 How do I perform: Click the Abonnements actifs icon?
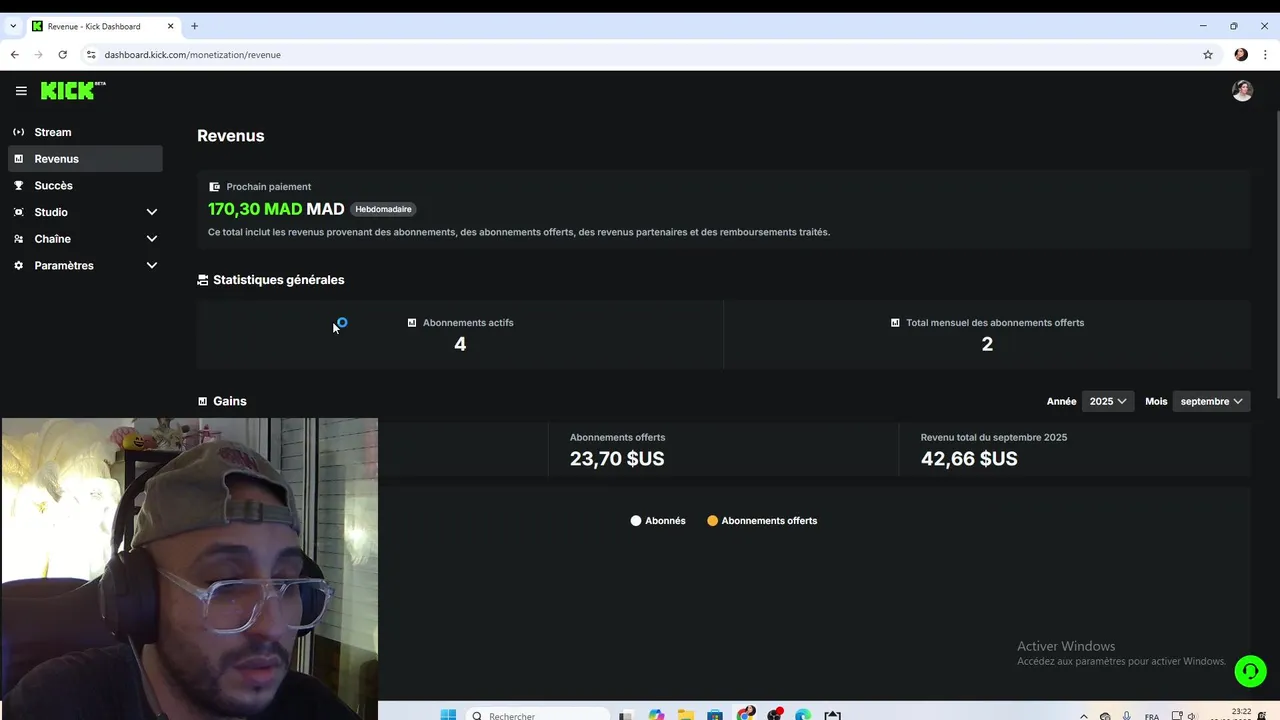pyautogui.click(x=412, y=323)
